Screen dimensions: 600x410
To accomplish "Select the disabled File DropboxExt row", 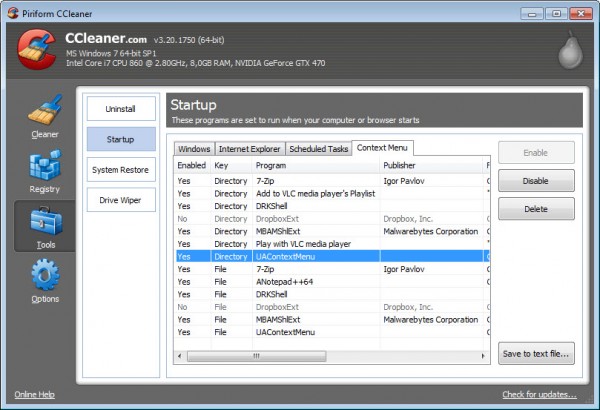I will 332,307.
